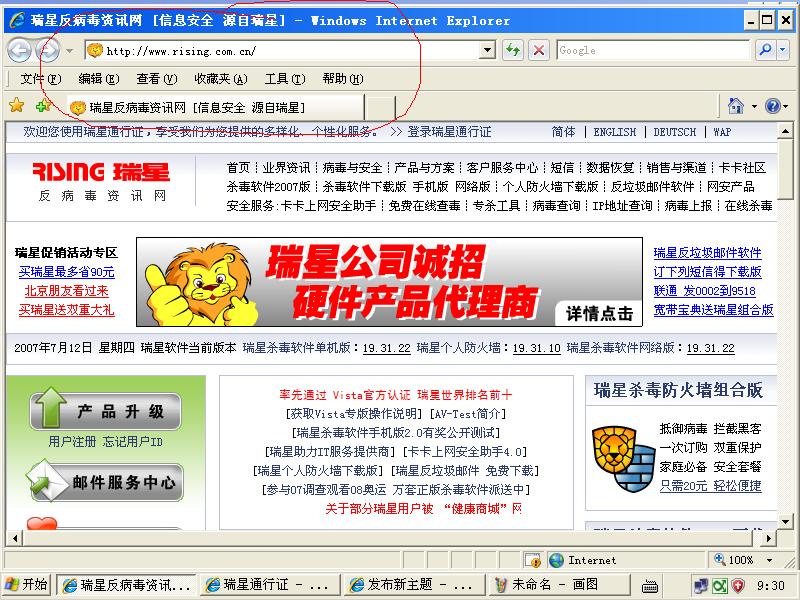Switch language to DEUTSCH
This screenshot has height=600, width=800.
point(674,132)
